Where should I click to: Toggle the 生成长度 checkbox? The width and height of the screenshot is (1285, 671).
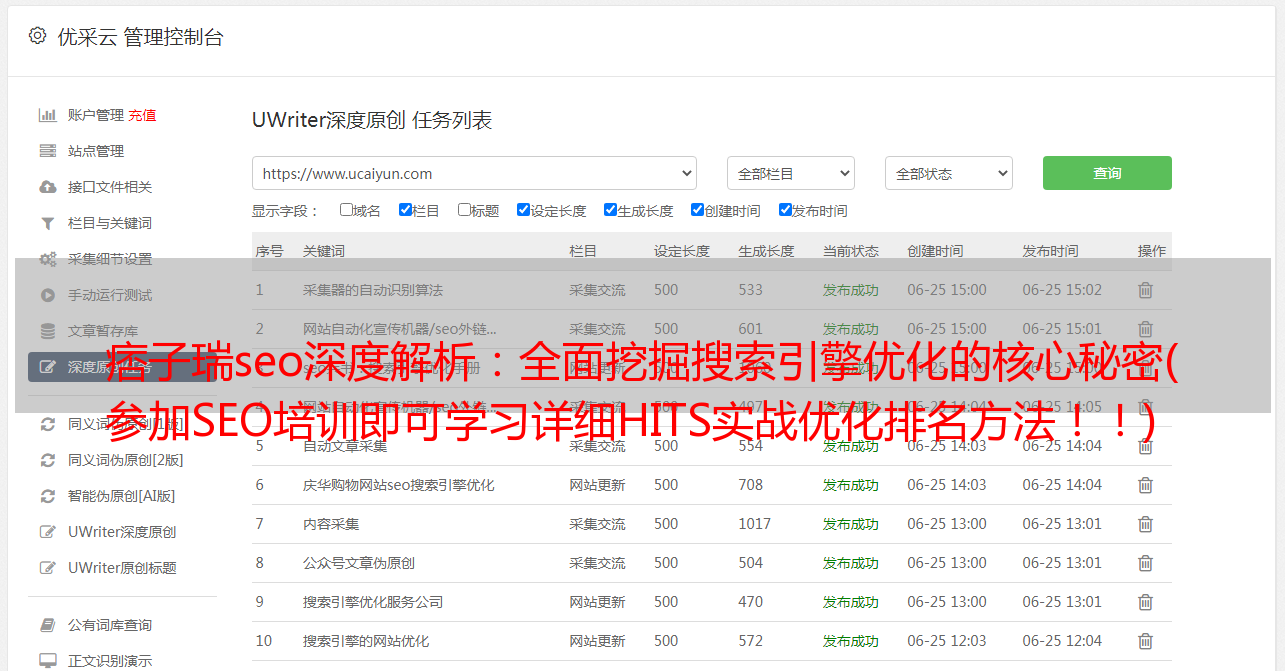point(610,210)
